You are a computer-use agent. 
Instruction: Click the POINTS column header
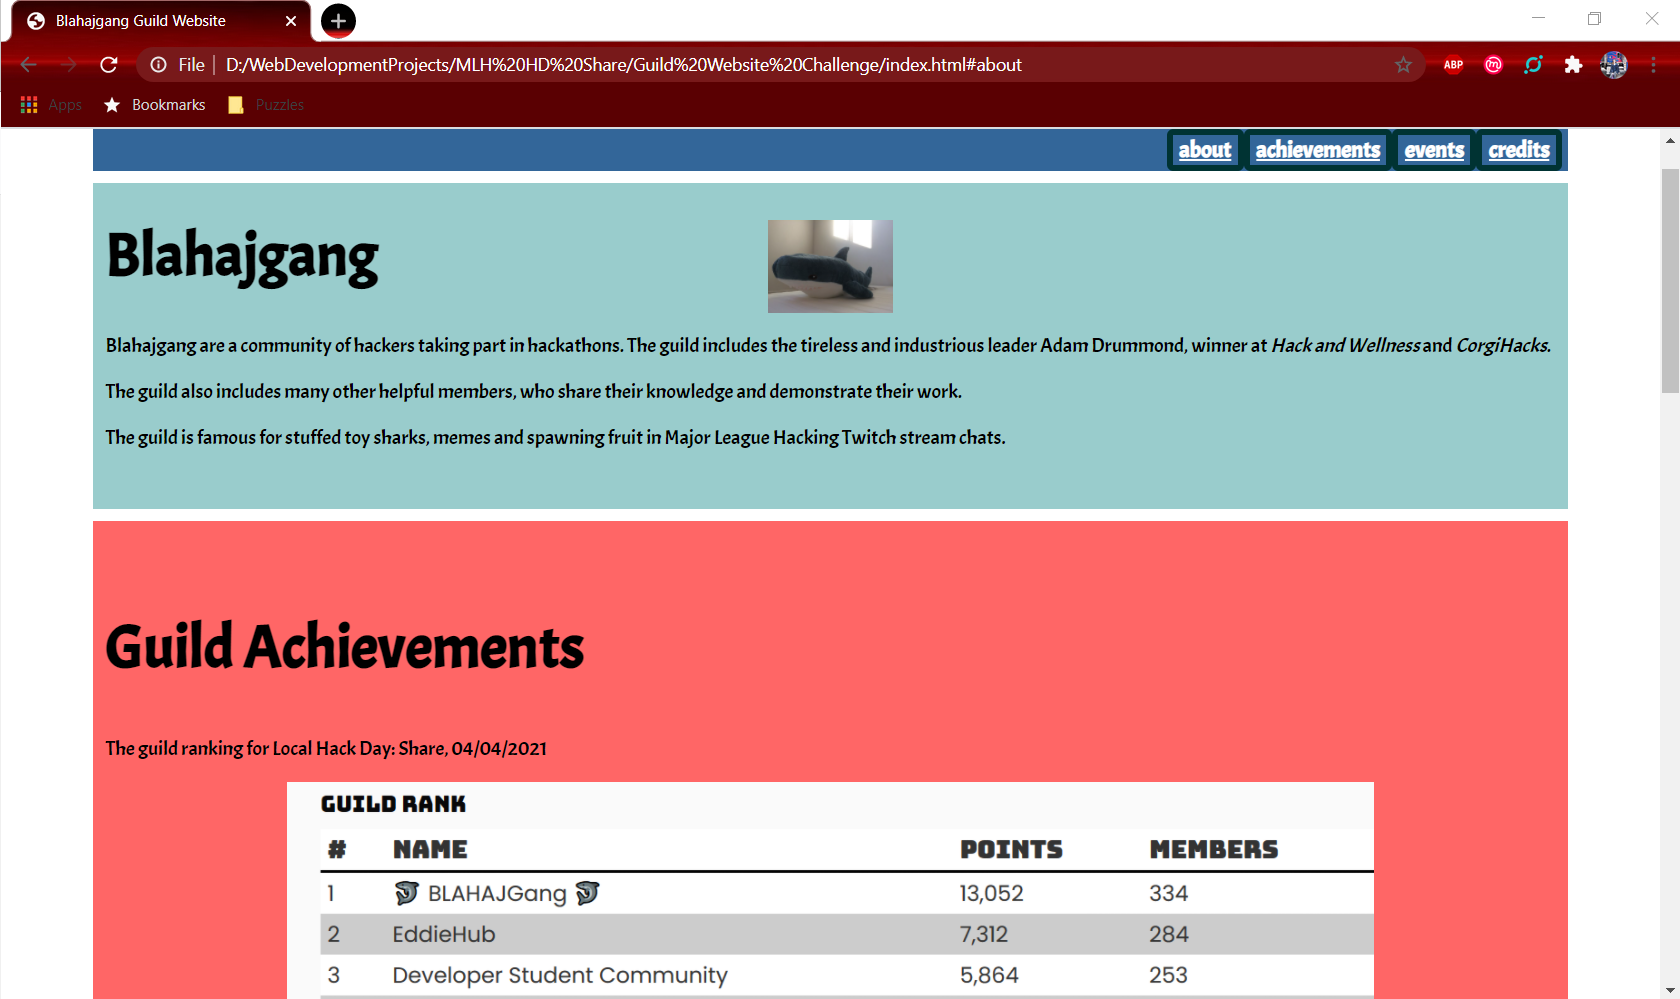pos(1011,849)
